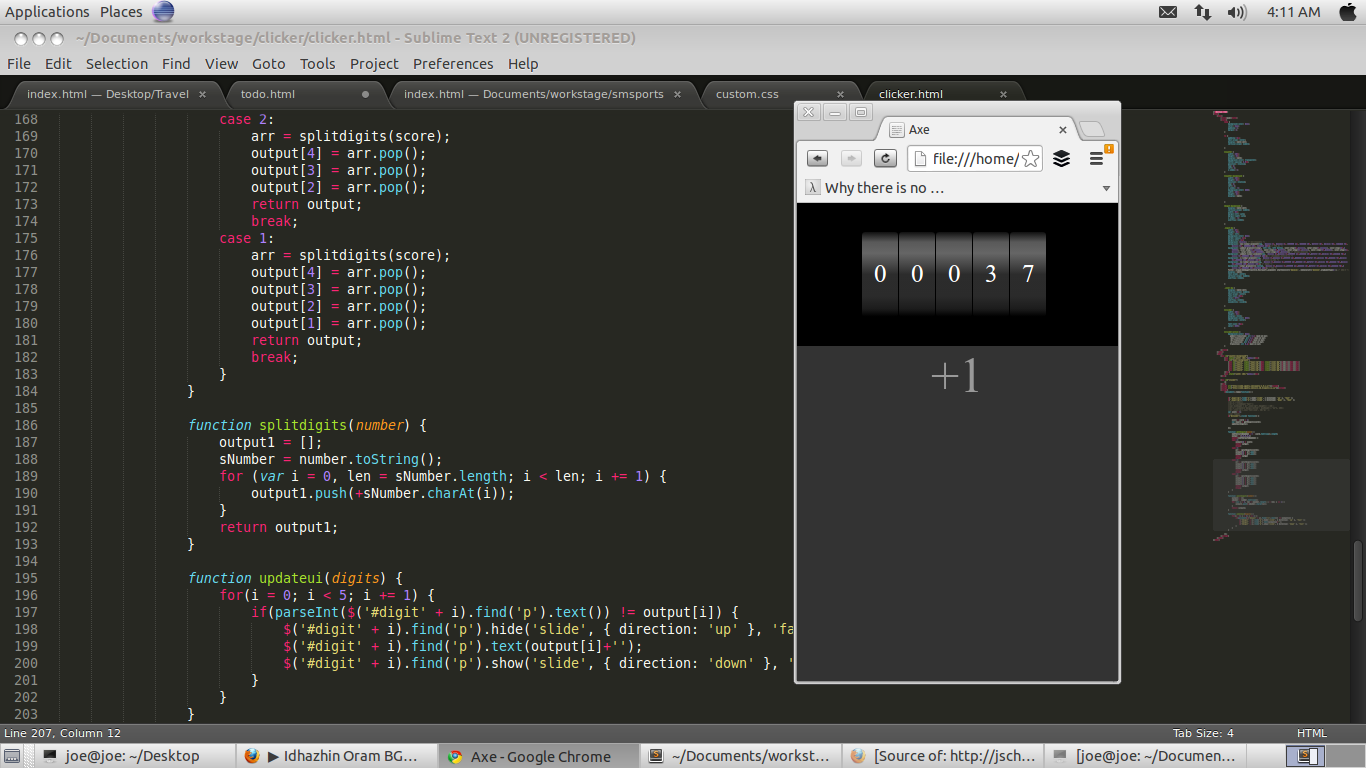The width and height of the screenshot is (1366, 768).
Task: Open Chrome's hamburger menu
Action: pos(1096,158)
